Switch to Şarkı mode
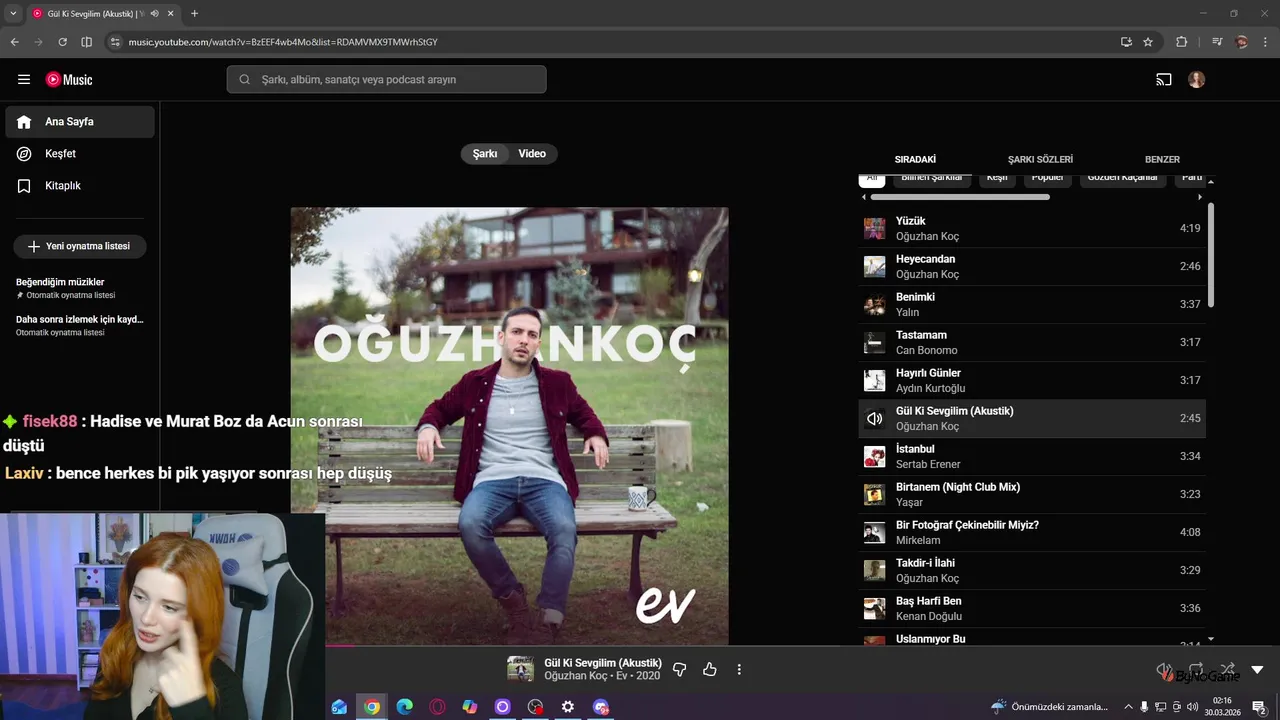The height and width of the screenshot is (720, 1280). (485, 154)
